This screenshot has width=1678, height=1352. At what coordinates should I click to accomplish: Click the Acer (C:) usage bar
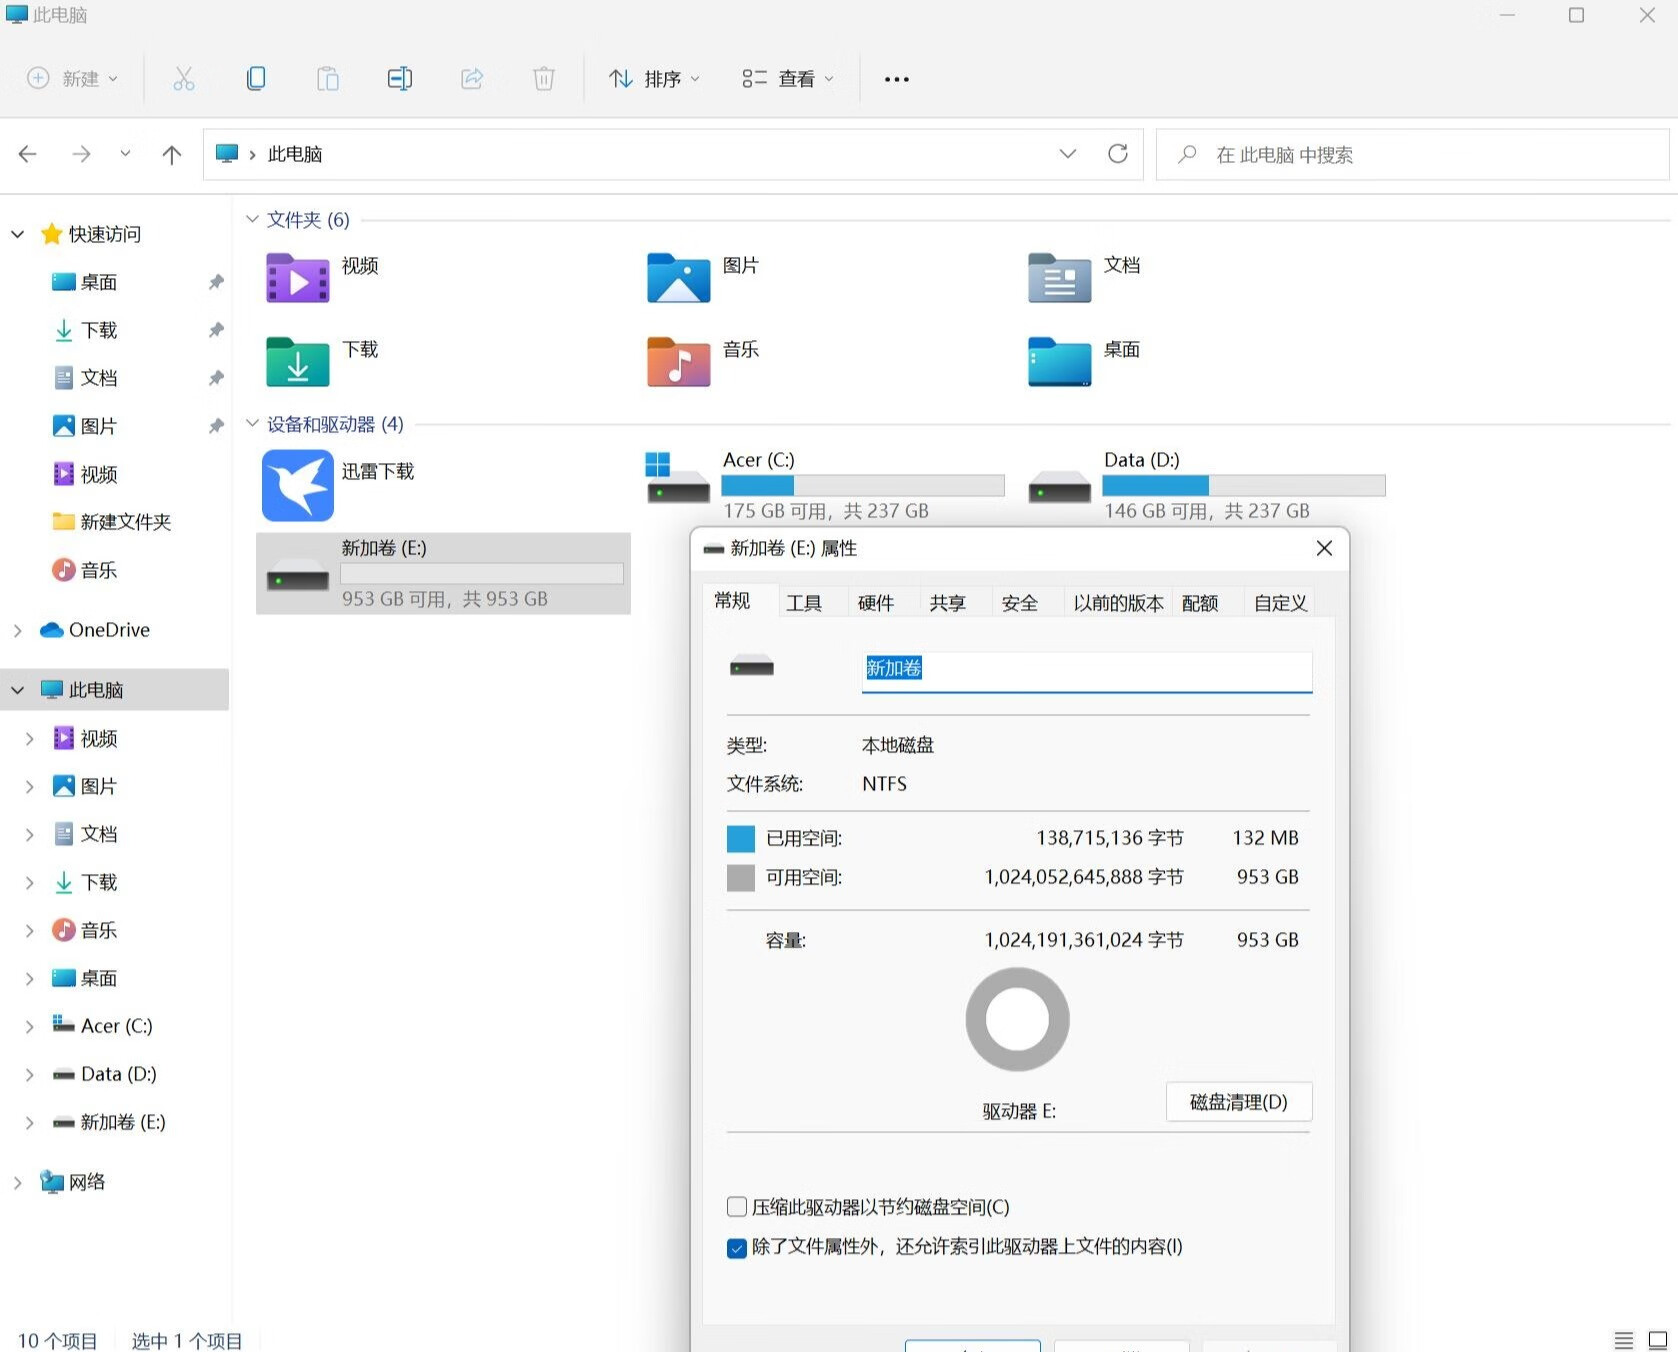tap(862, 485)
